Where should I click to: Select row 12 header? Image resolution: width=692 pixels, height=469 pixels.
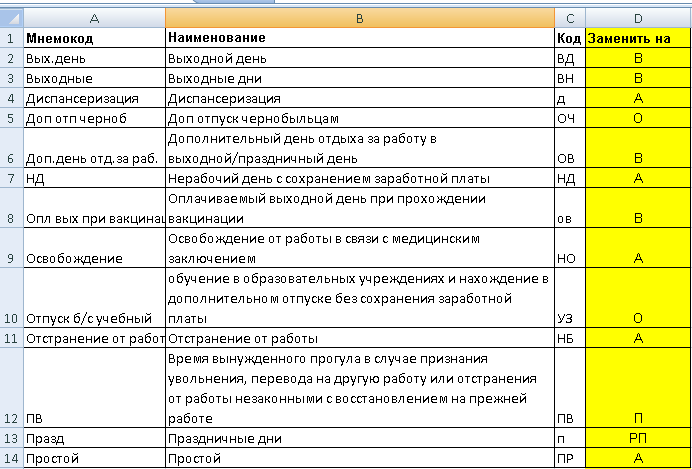tap(11, 388)
